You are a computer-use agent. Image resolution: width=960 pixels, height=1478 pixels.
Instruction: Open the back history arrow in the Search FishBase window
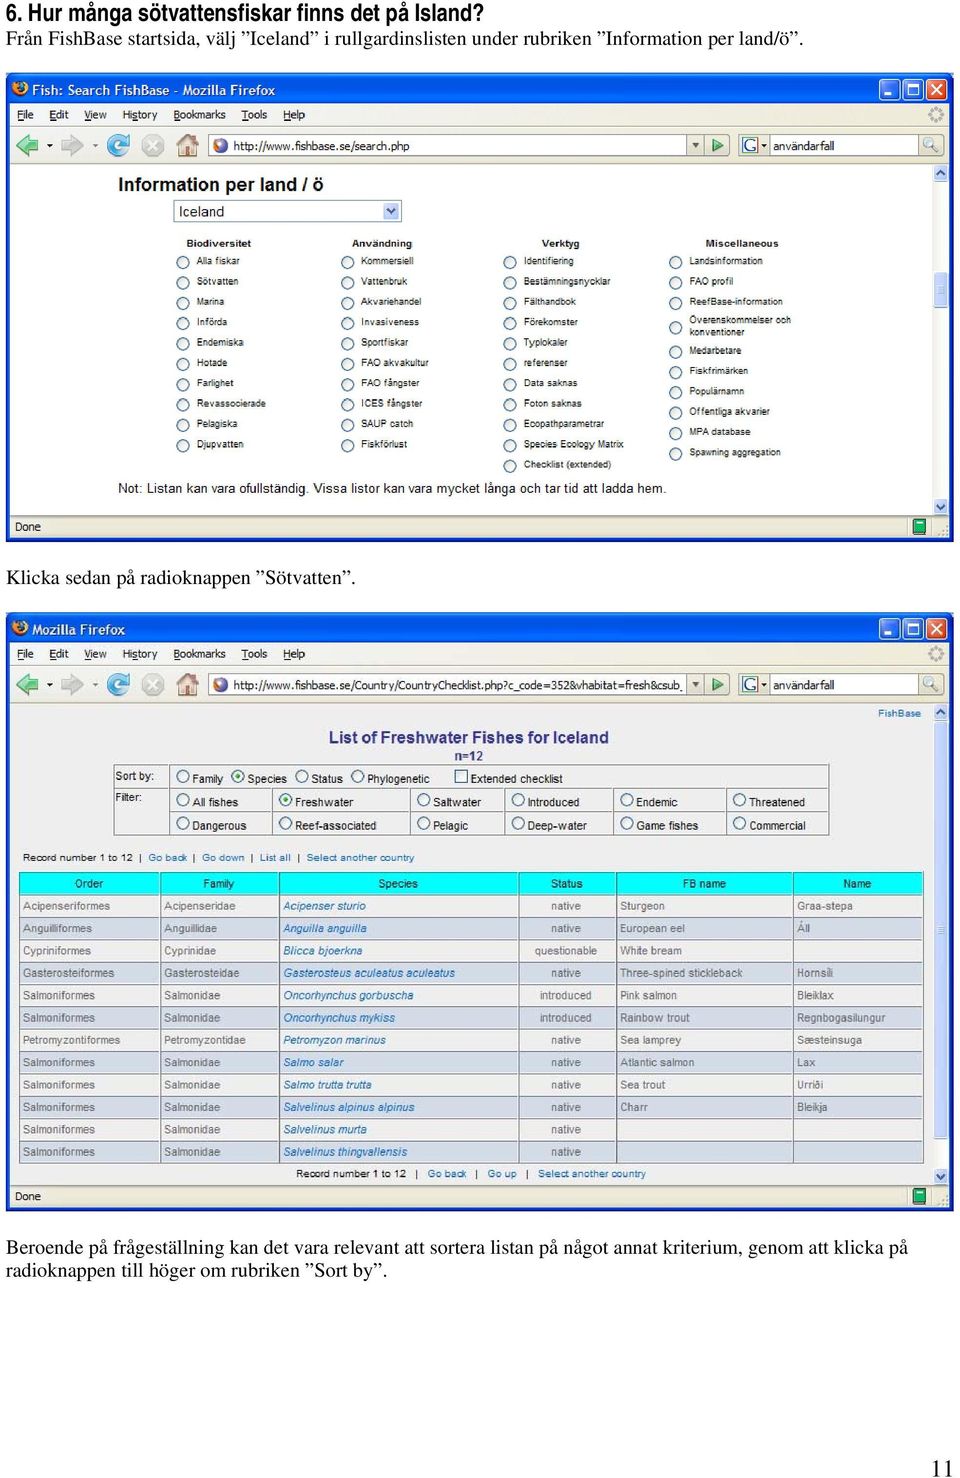pyautogui.click(x=49, y=147)
